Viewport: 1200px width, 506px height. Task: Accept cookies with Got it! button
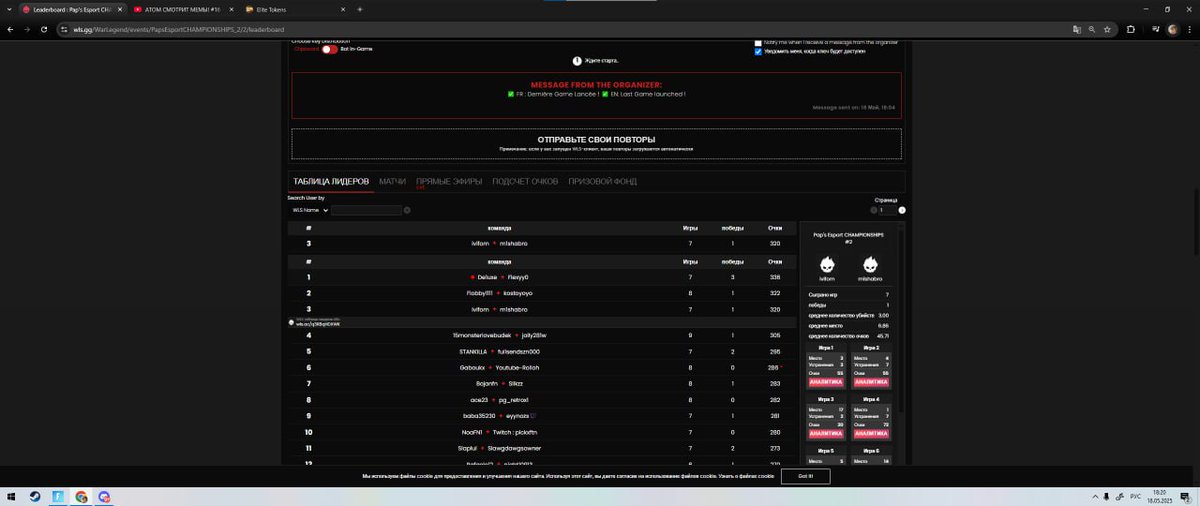[x=804, y=476]
